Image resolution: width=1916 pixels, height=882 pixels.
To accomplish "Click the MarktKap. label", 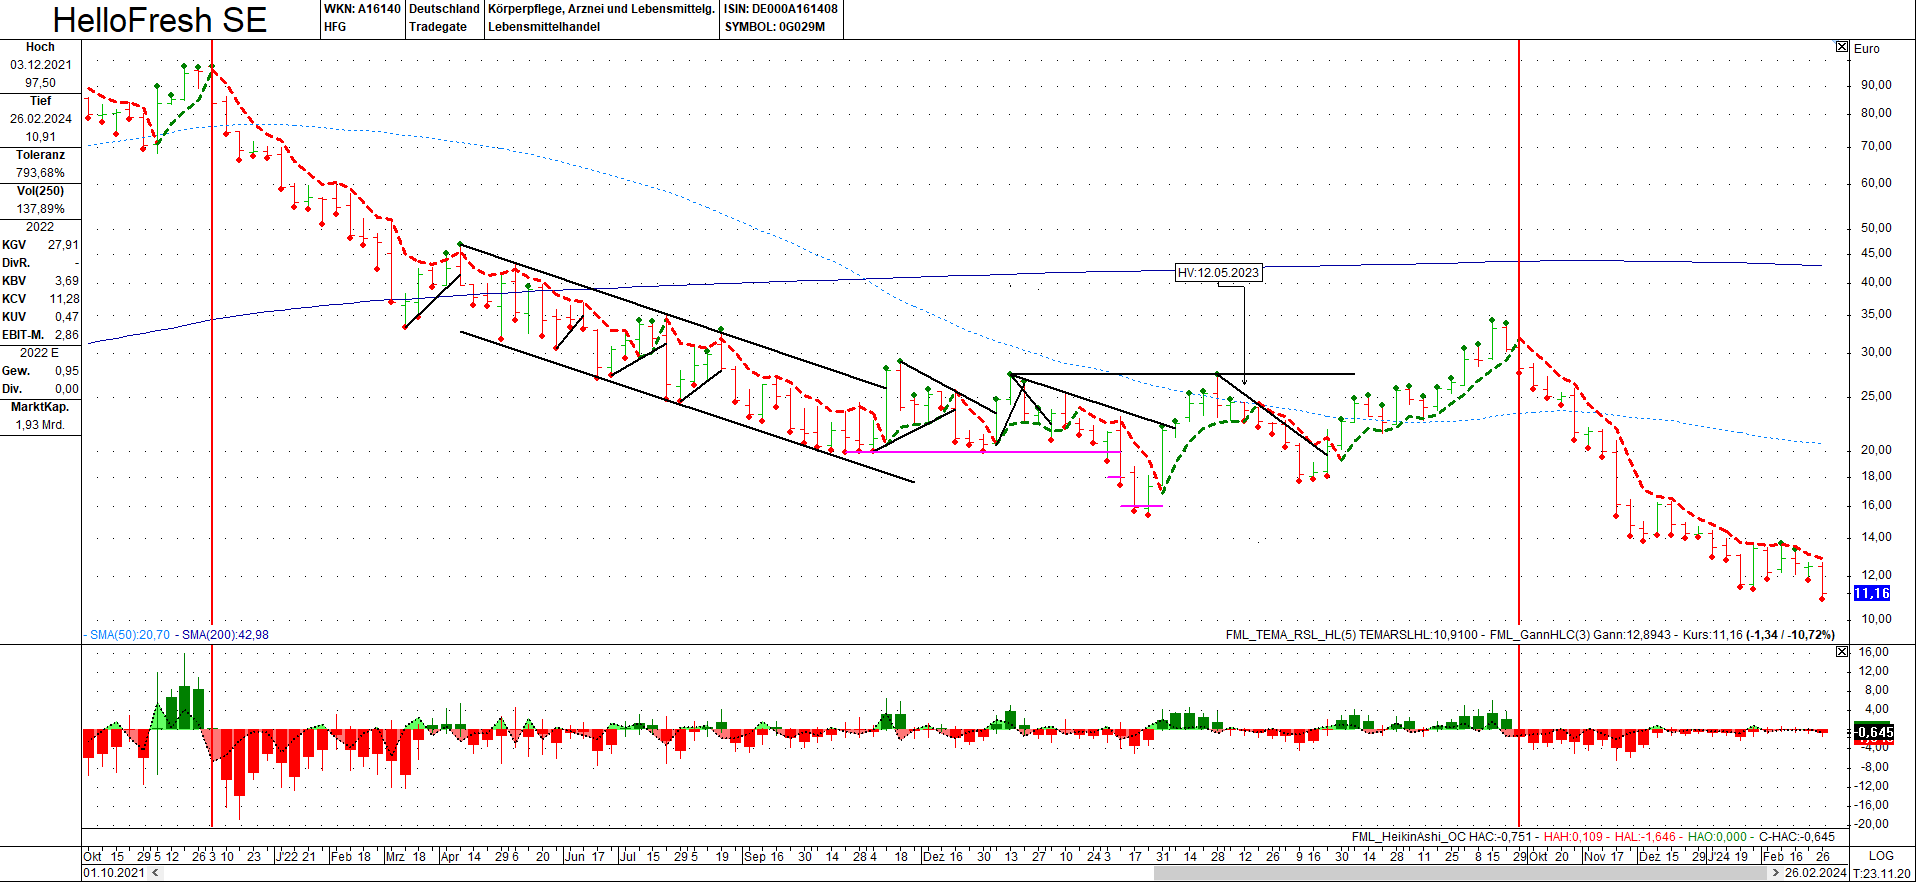I will click(x=40, y=407).
